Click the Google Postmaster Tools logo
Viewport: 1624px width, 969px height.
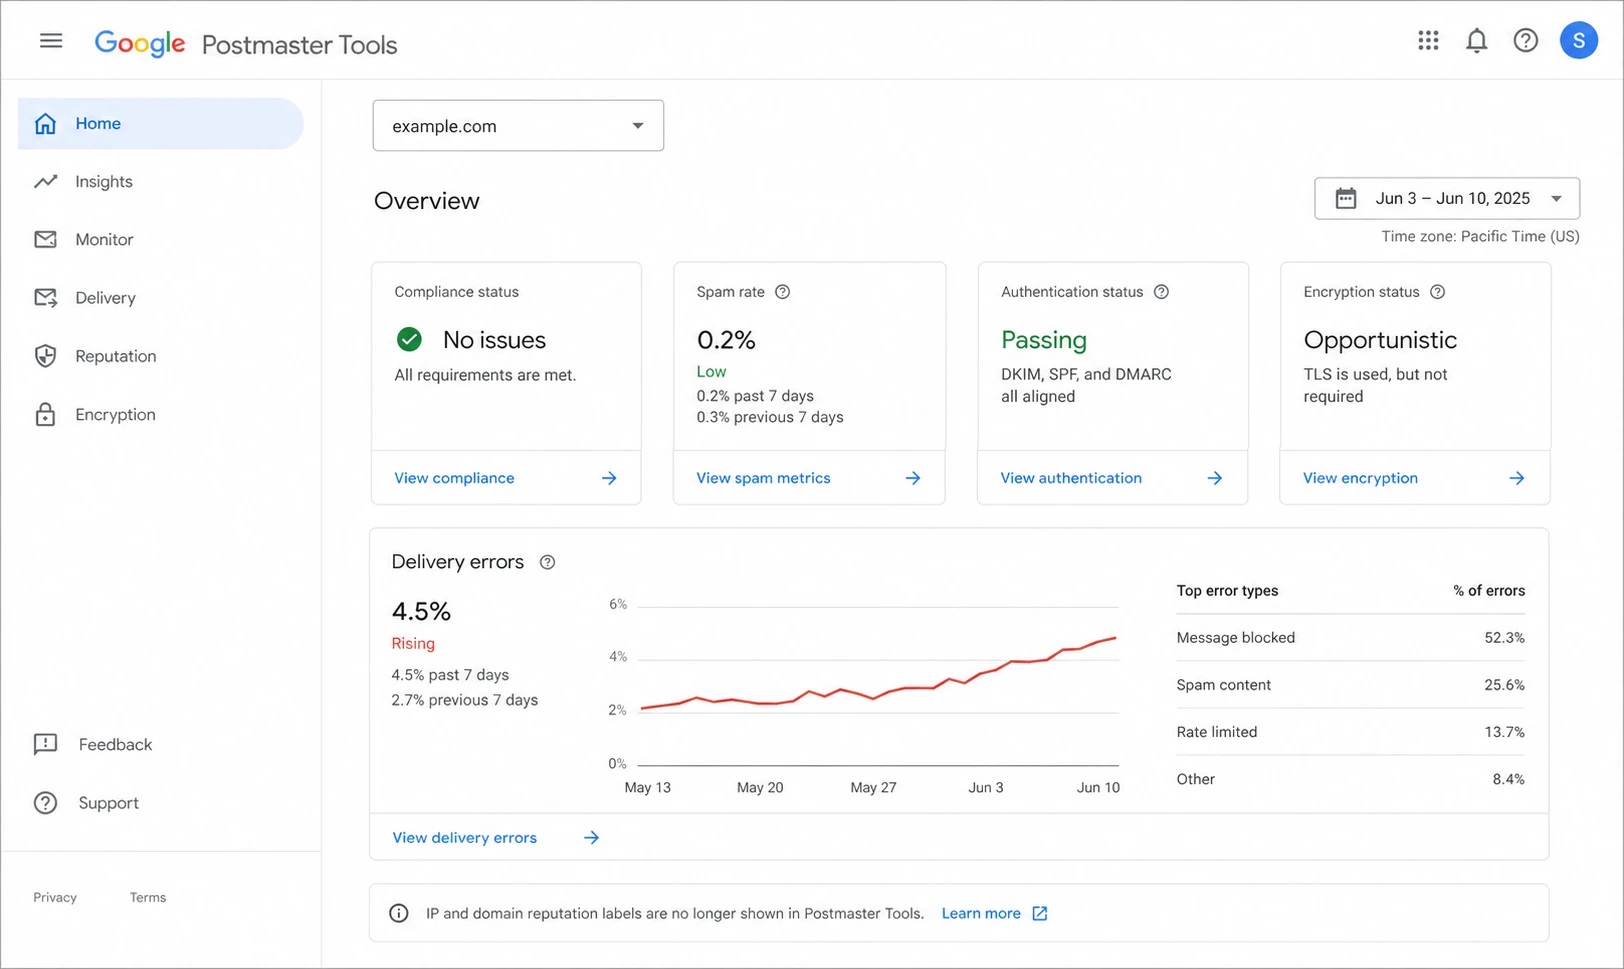[x=246, y=44]
